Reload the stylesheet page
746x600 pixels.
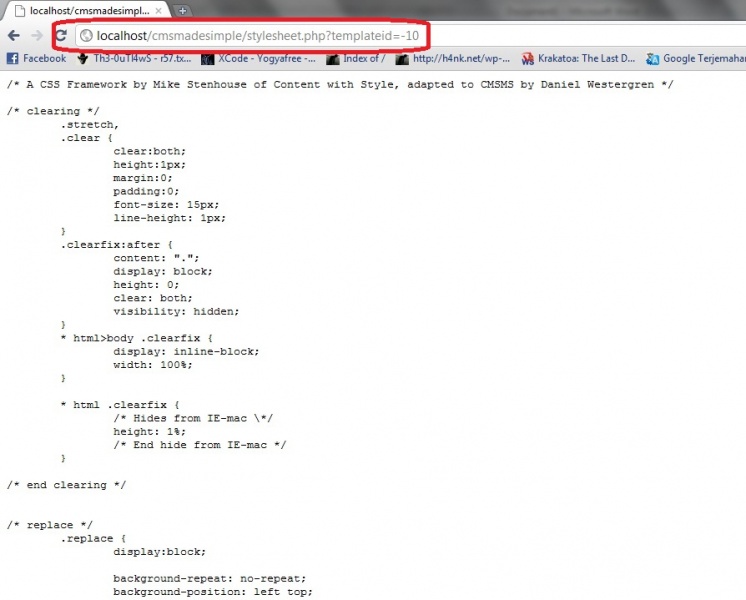[x=61, y=35]
